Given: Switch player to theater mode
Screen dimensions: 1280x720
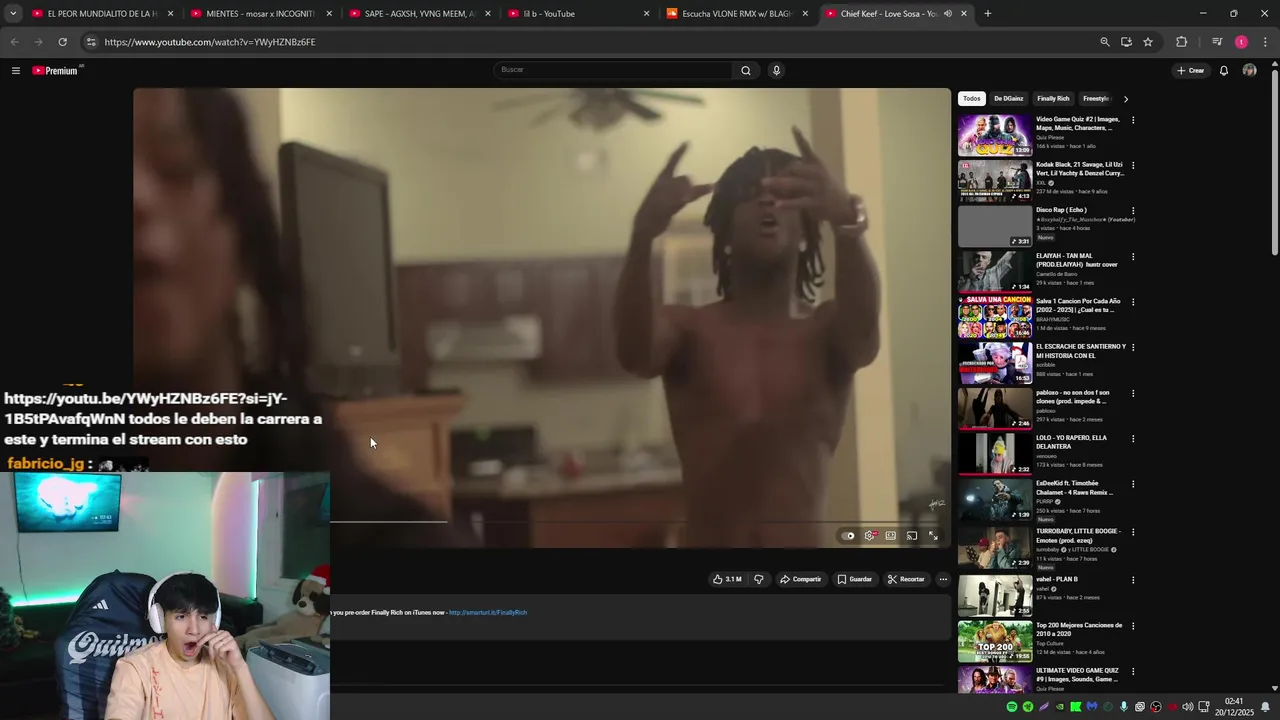Looking at the screenshot, I should (x=891, y=536).
